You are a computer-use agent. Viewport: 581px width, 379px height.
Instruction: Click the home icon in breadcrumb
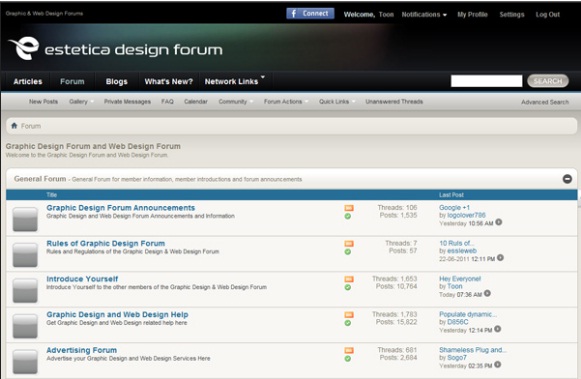point(14,126)
